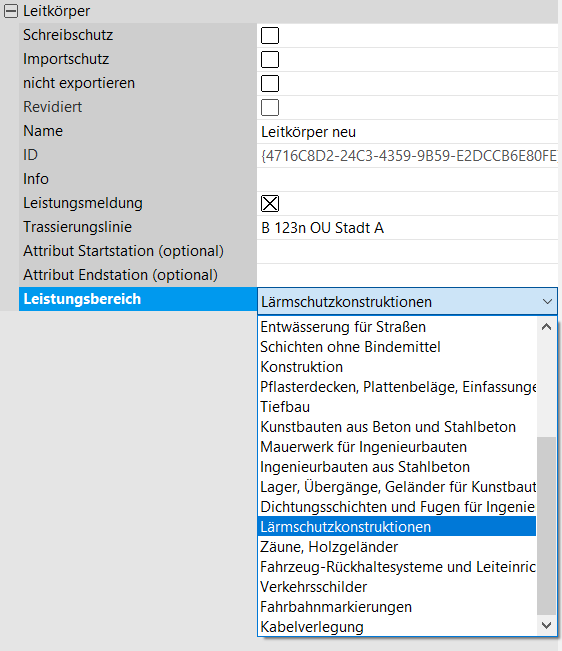The width and height of the screenshot is (562, 651).
Task: Click the Trassierungslinie value field
Action: coord(407,228)
